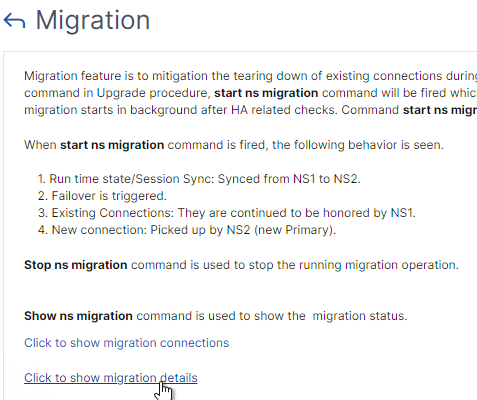The height and width of the screenshot is (400, 477).
Task: Click 'Synced from NS1 to NS2' text
Action: tap(289, 179)
